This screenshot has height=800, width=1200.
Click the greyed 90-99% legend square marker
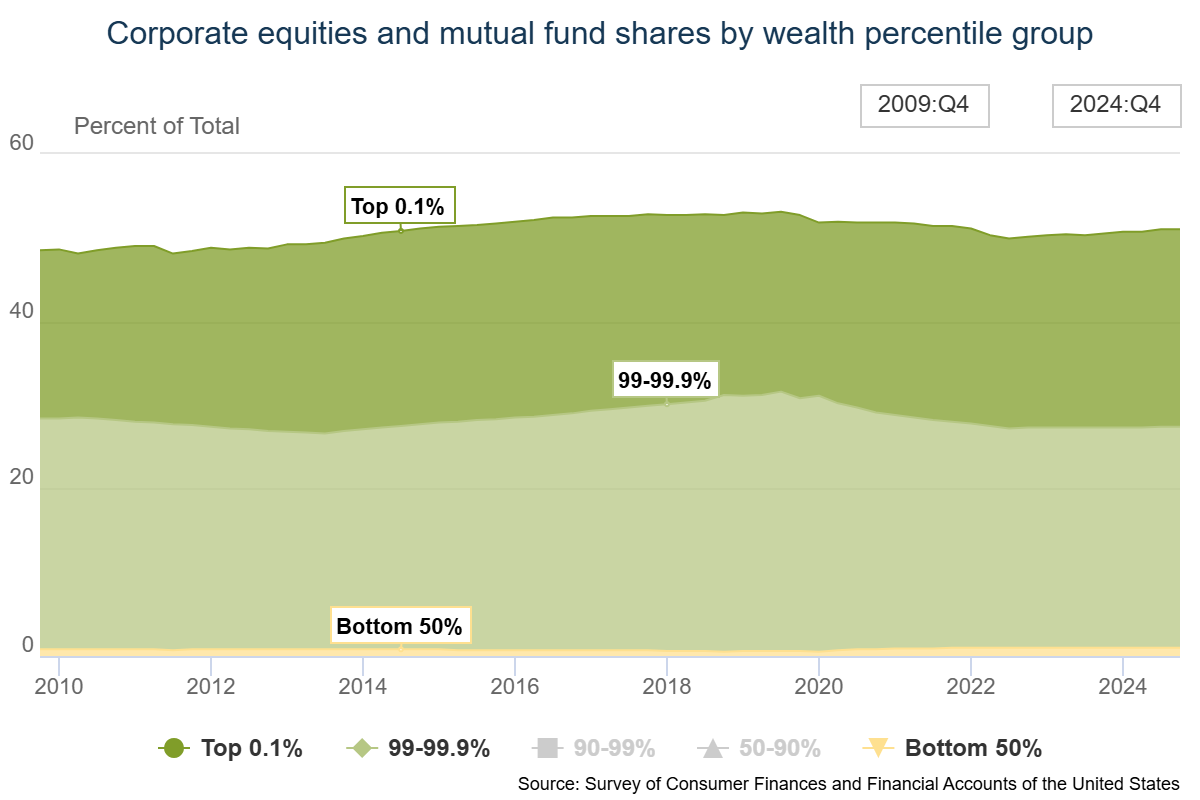(546, 748)
